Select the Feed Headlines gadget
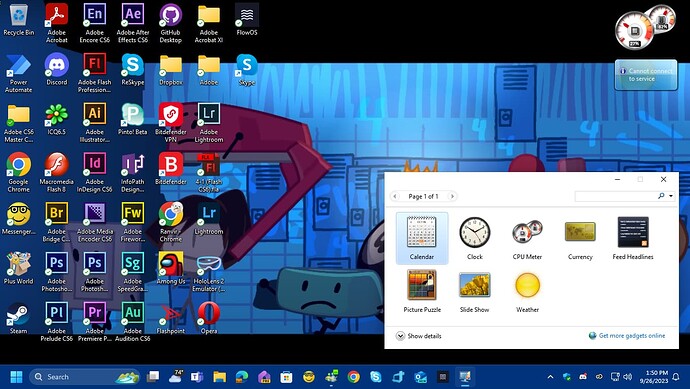 click(x=633, y=238)
